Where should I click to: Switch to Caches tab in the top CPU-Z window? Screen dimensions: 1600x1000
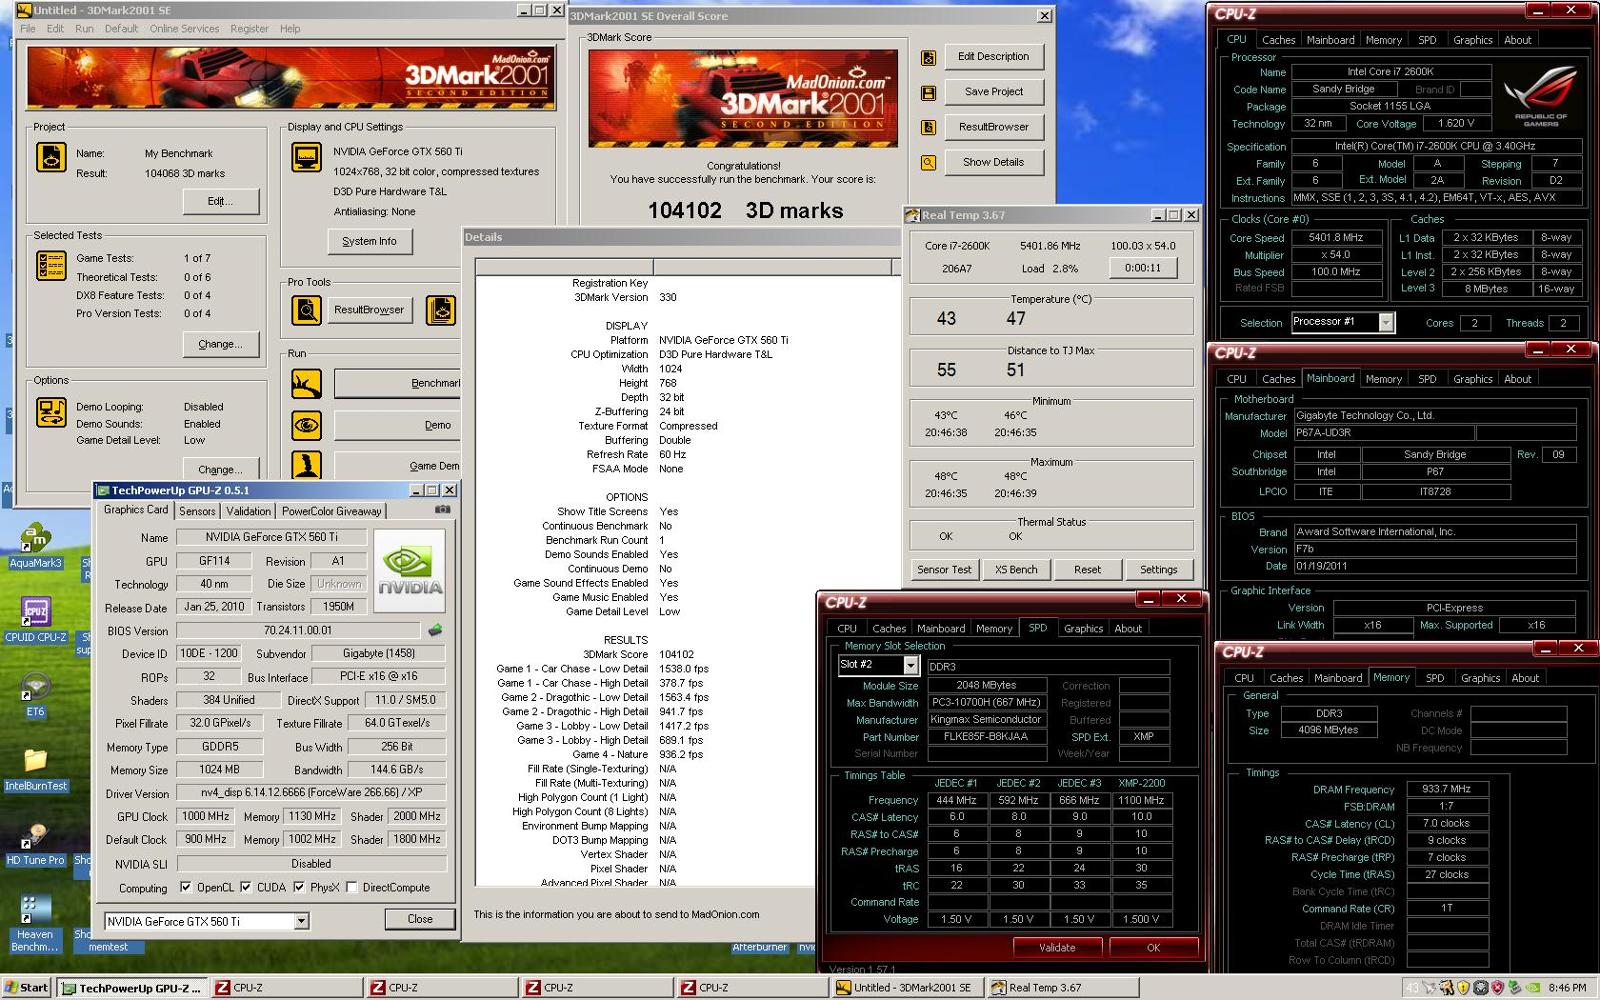point(1278,40)
